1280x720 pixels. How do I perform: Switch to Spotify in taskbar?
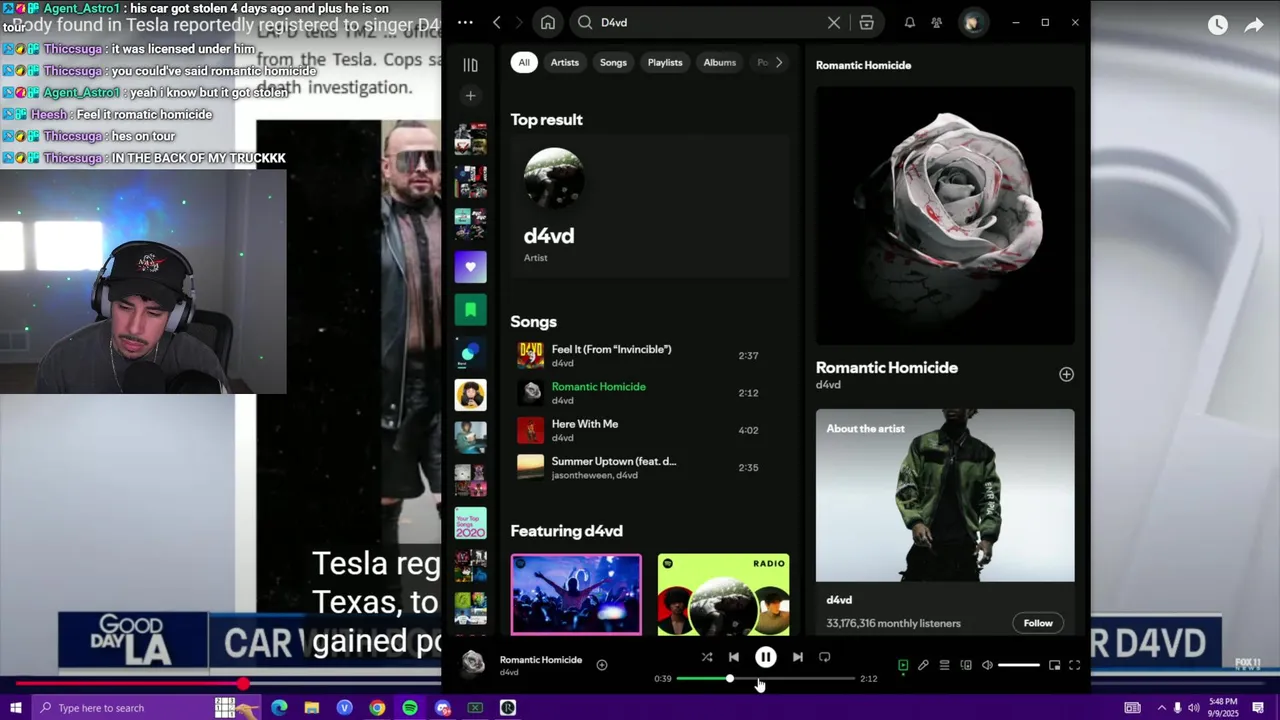410,708
